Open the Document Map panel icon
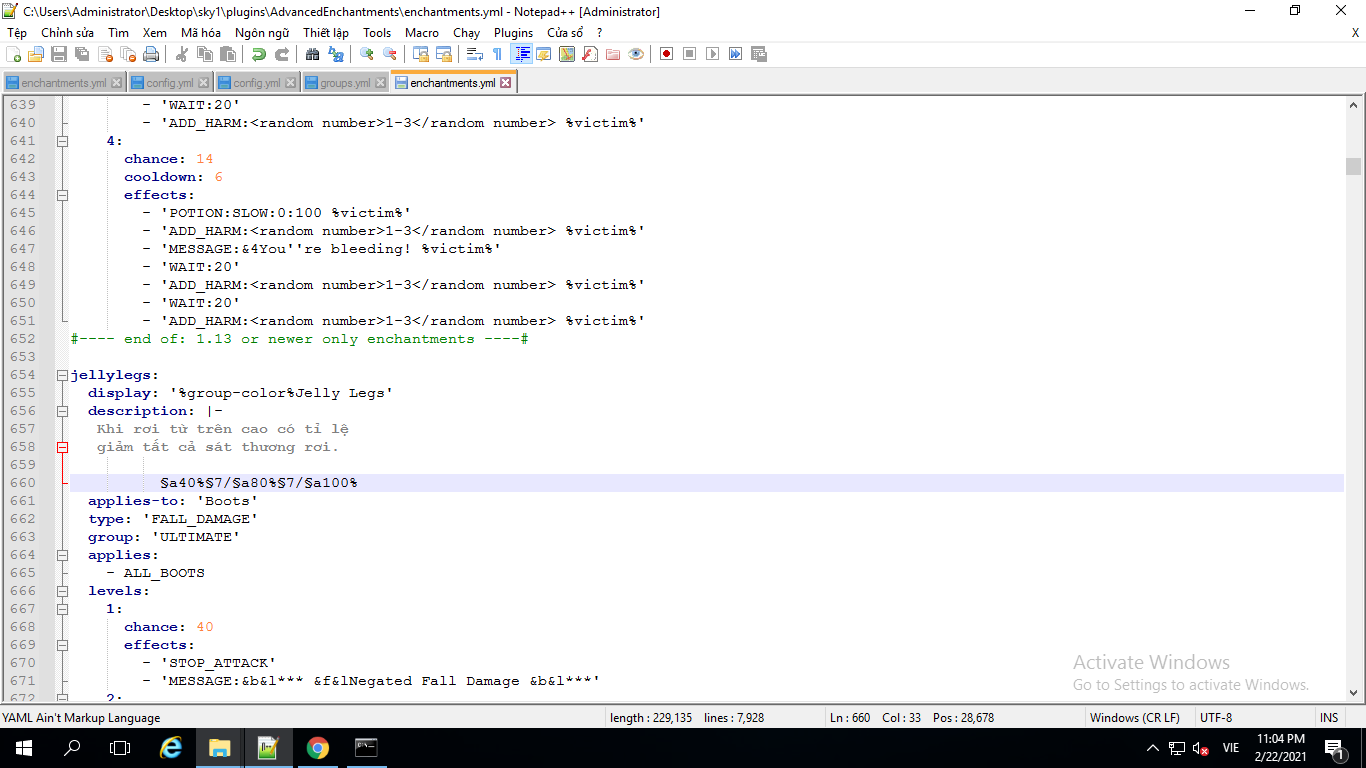 (566, 54)
